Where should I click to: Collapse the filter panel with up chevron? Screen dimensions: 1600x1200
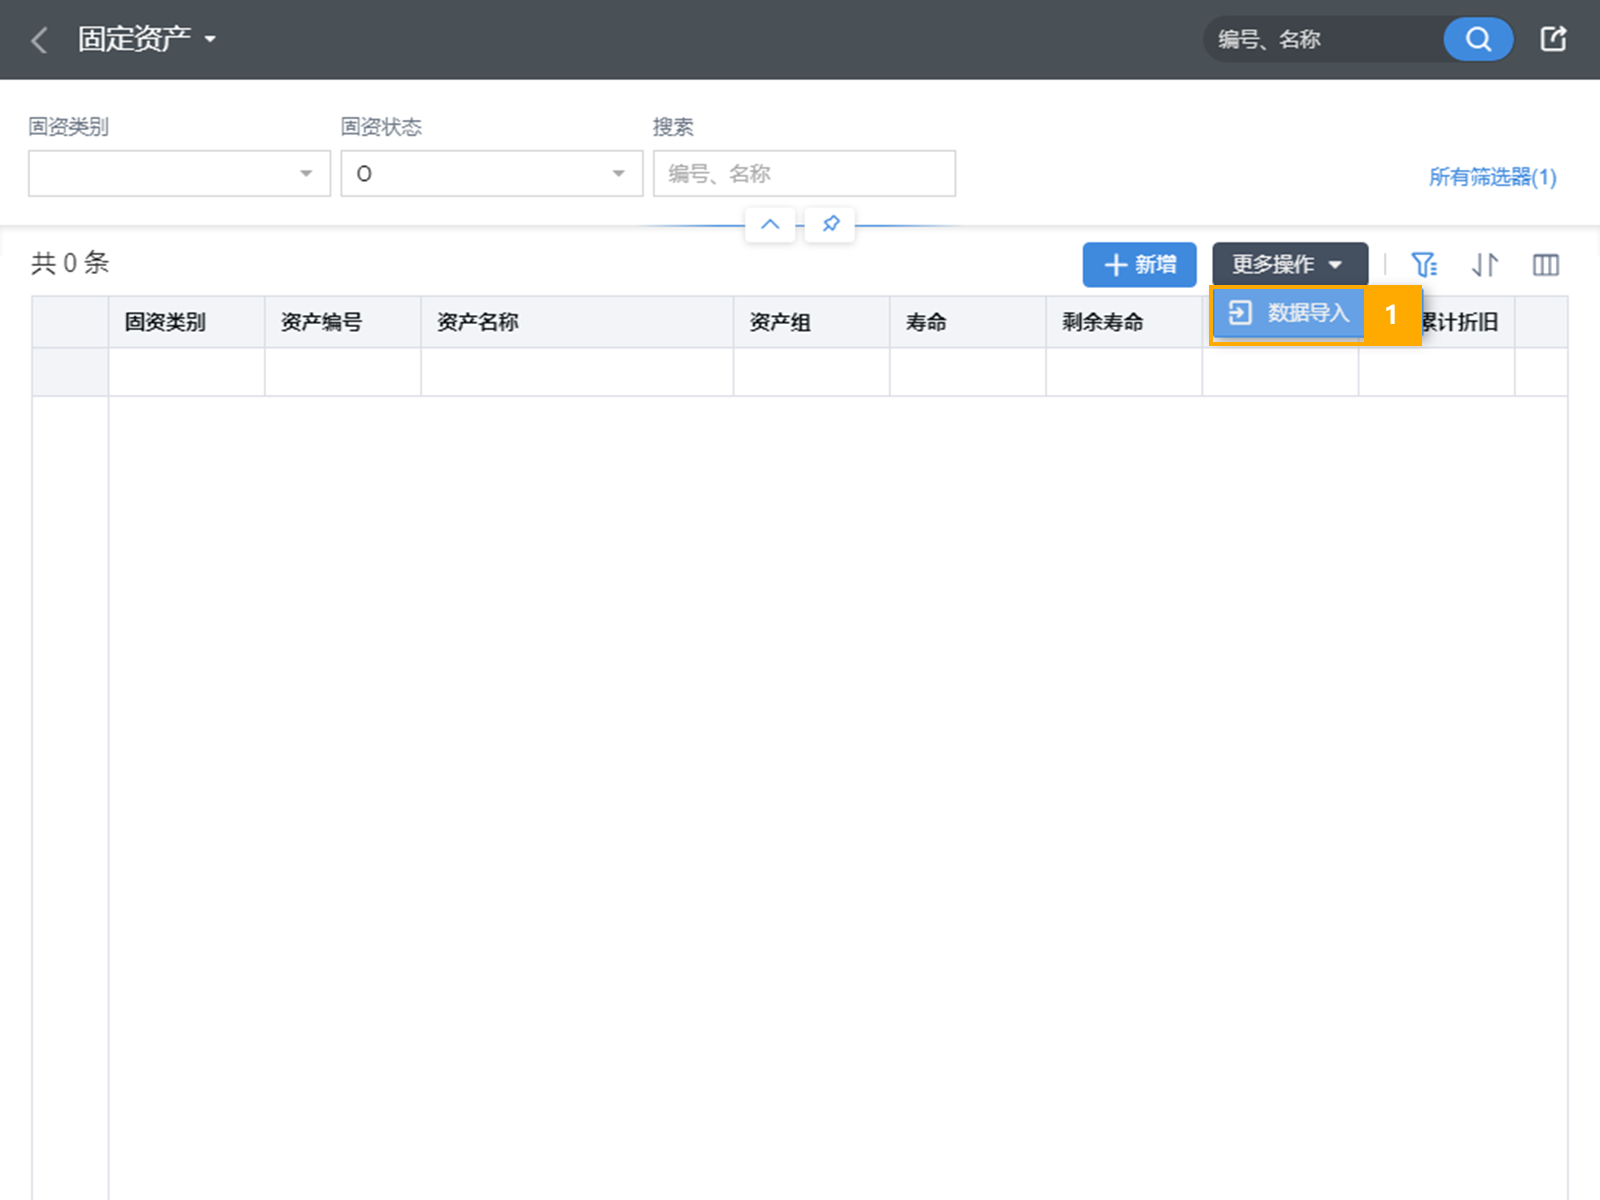(770, 224)
